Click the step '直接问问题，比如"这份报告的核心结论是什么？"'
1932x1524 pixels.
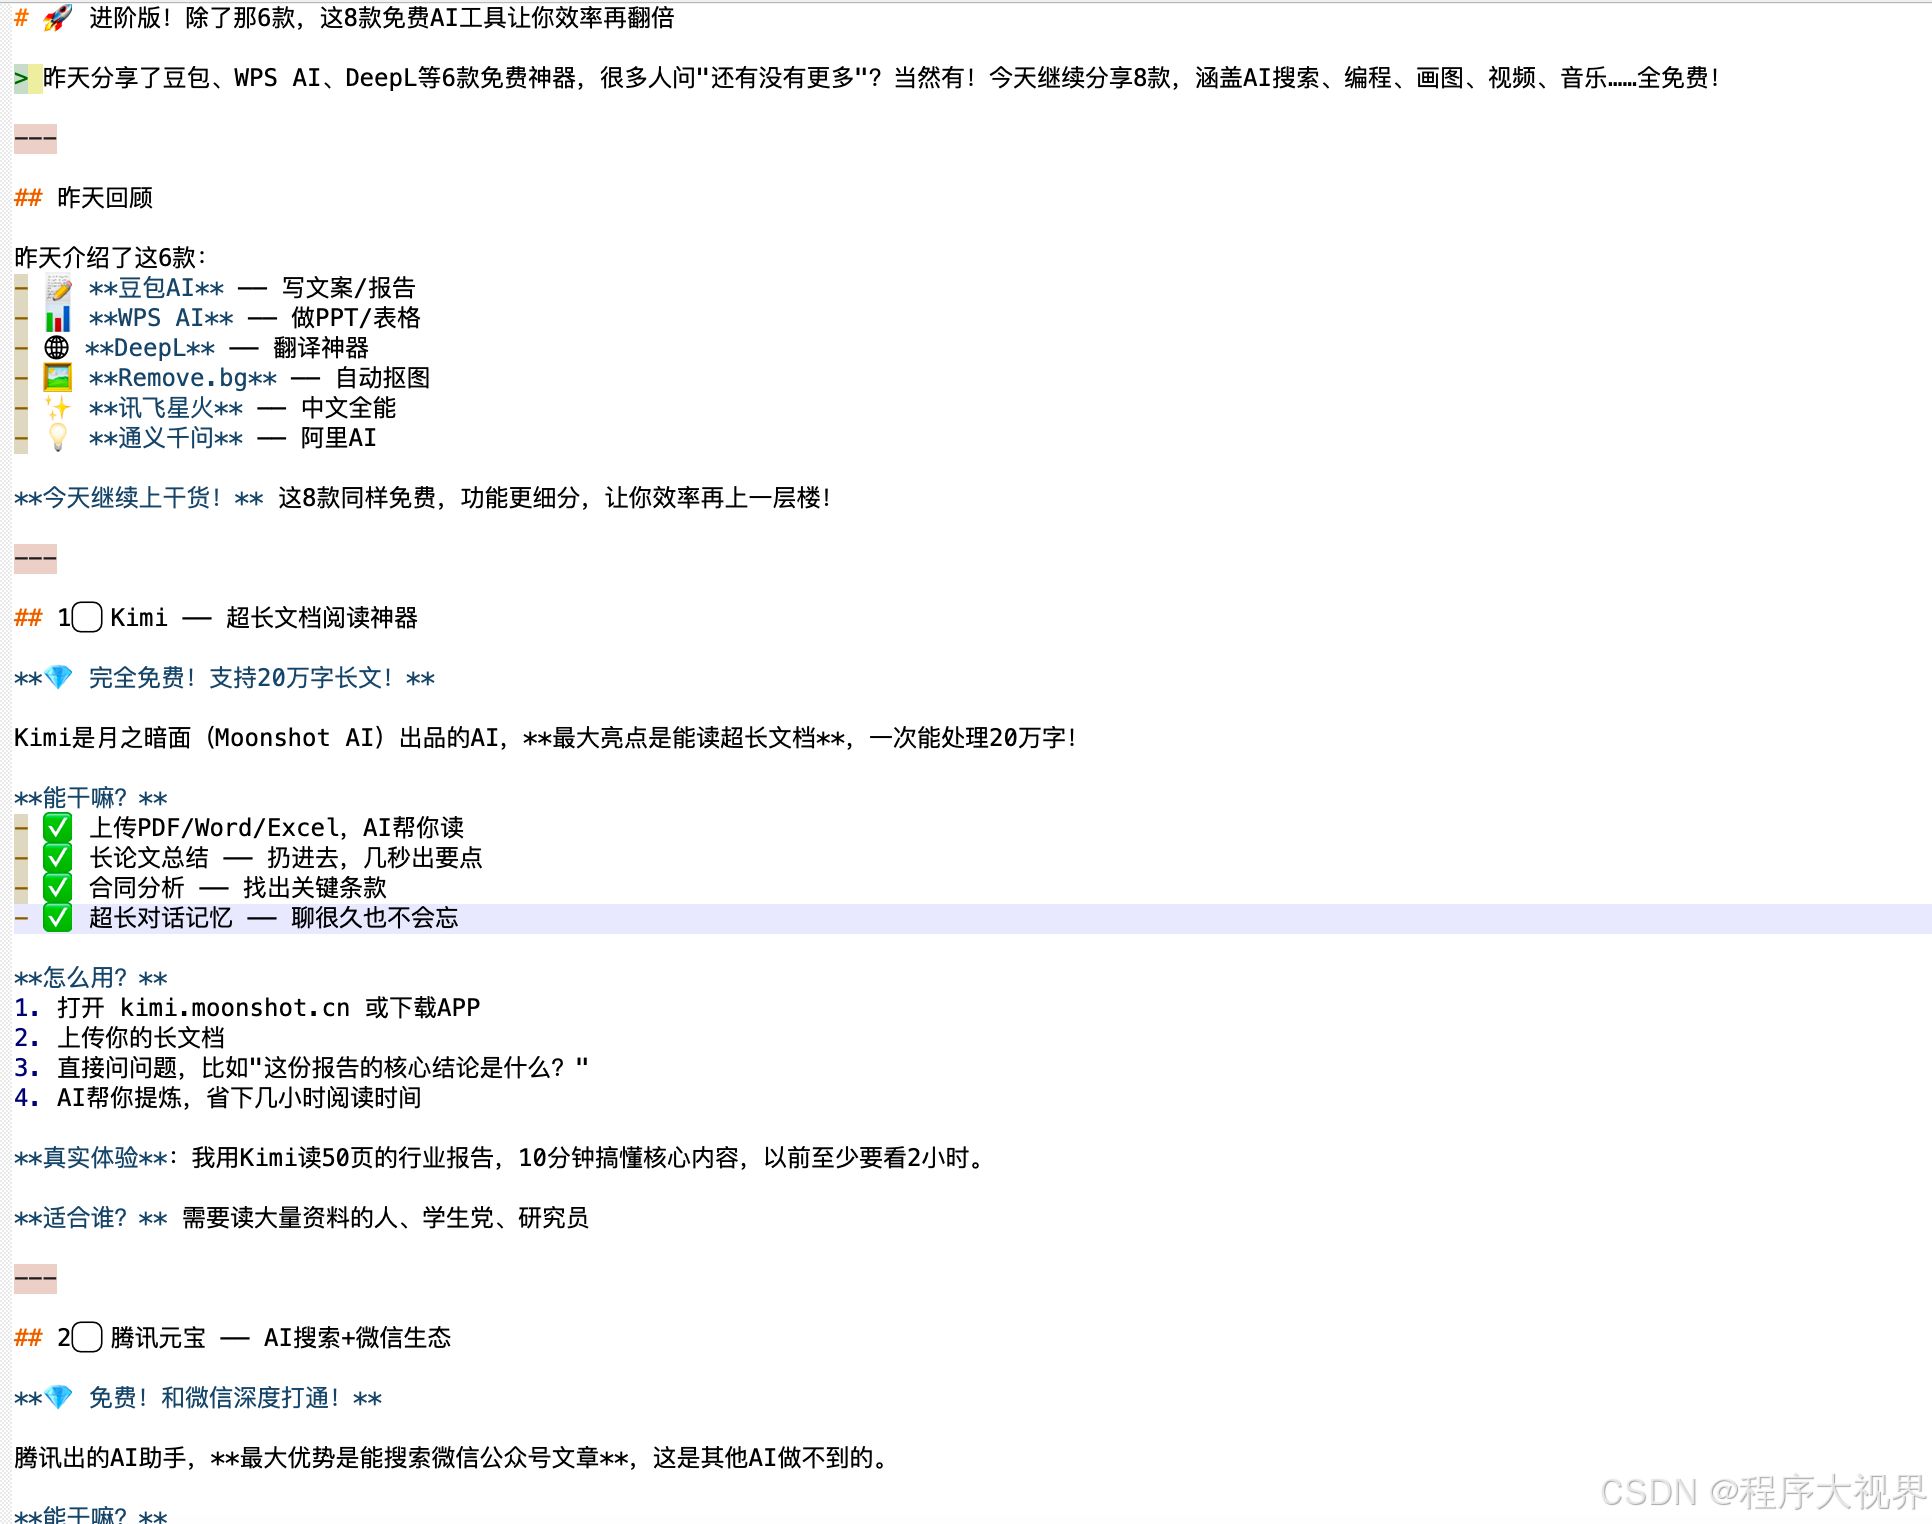pyautogui.click(x=323, y=1068)
